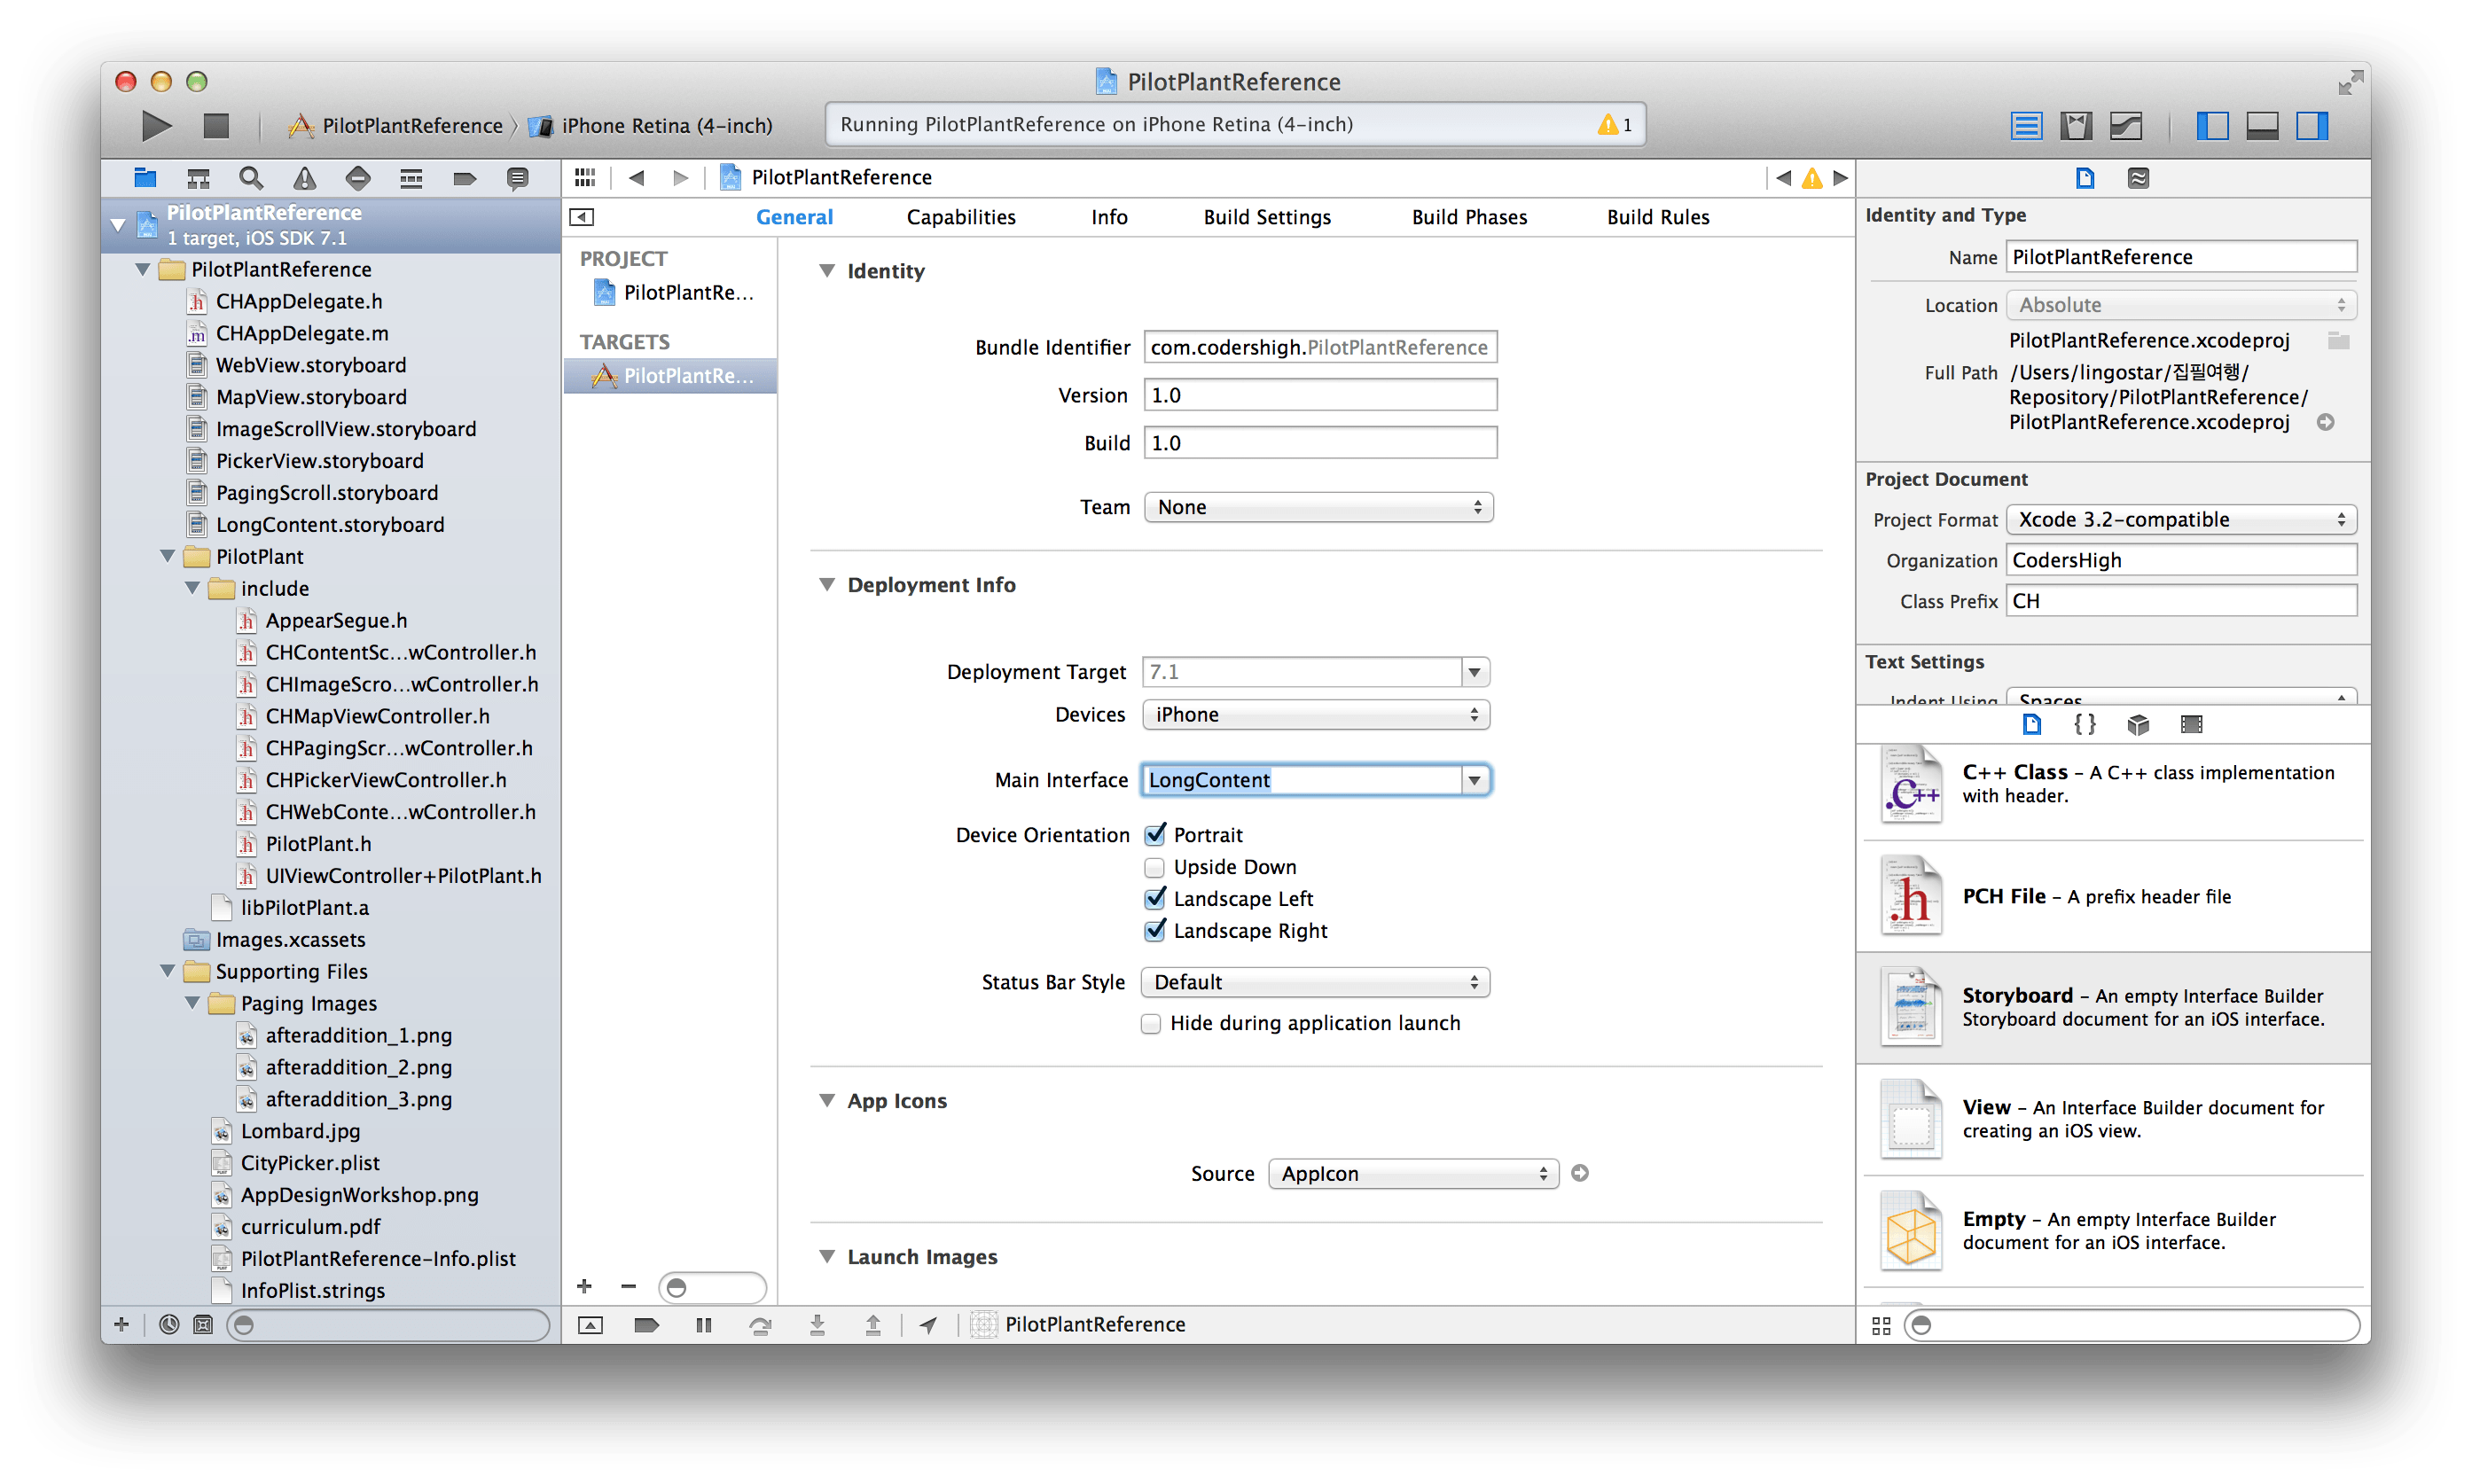Add file with navigator plus button
This screenshot has height=1484, width=2472.
122,1324
